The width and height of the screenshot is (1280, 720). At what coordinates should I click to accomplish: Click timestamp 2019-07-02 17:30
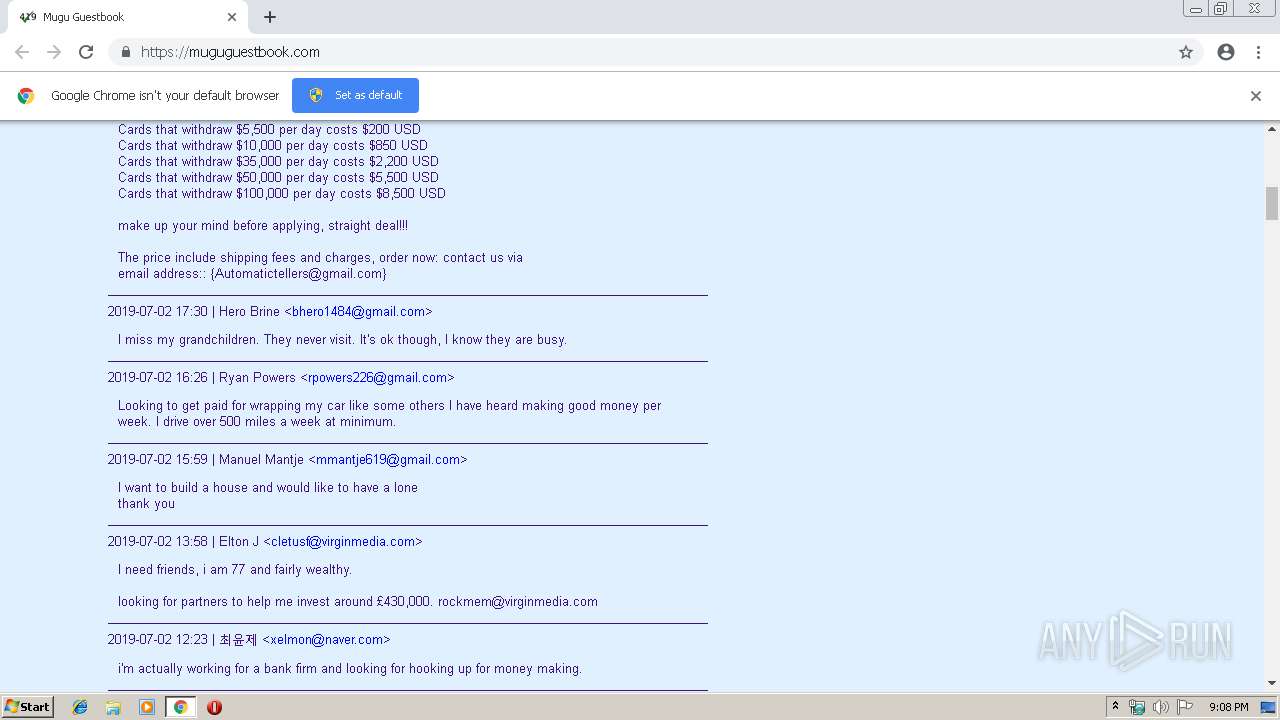[158, 312]
